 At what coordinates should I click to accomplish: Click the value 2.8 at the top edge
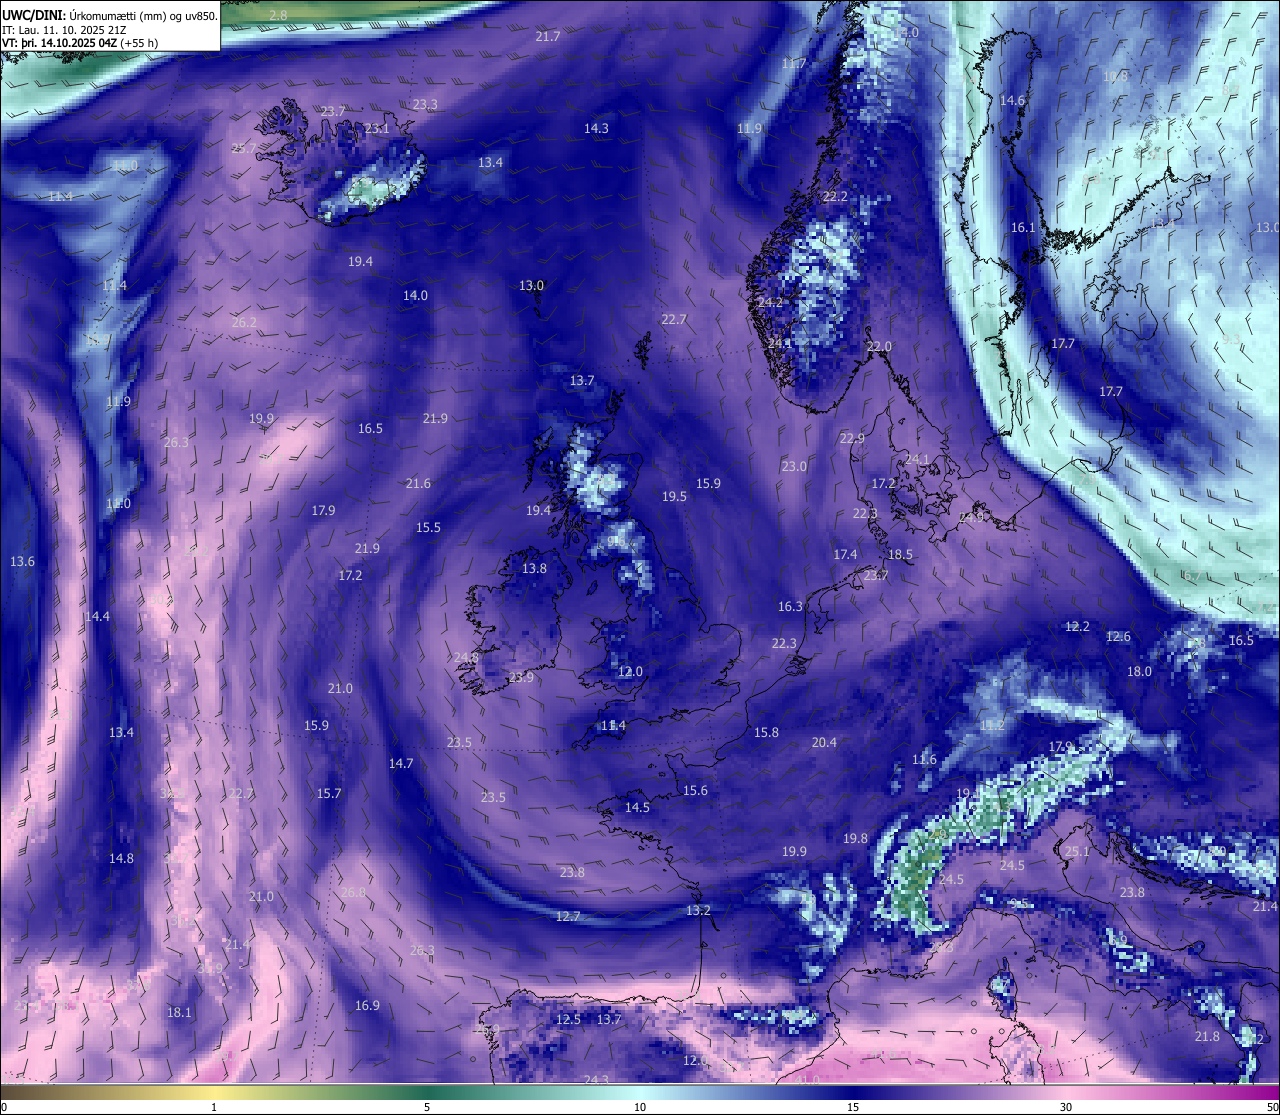tap(278, 15)
